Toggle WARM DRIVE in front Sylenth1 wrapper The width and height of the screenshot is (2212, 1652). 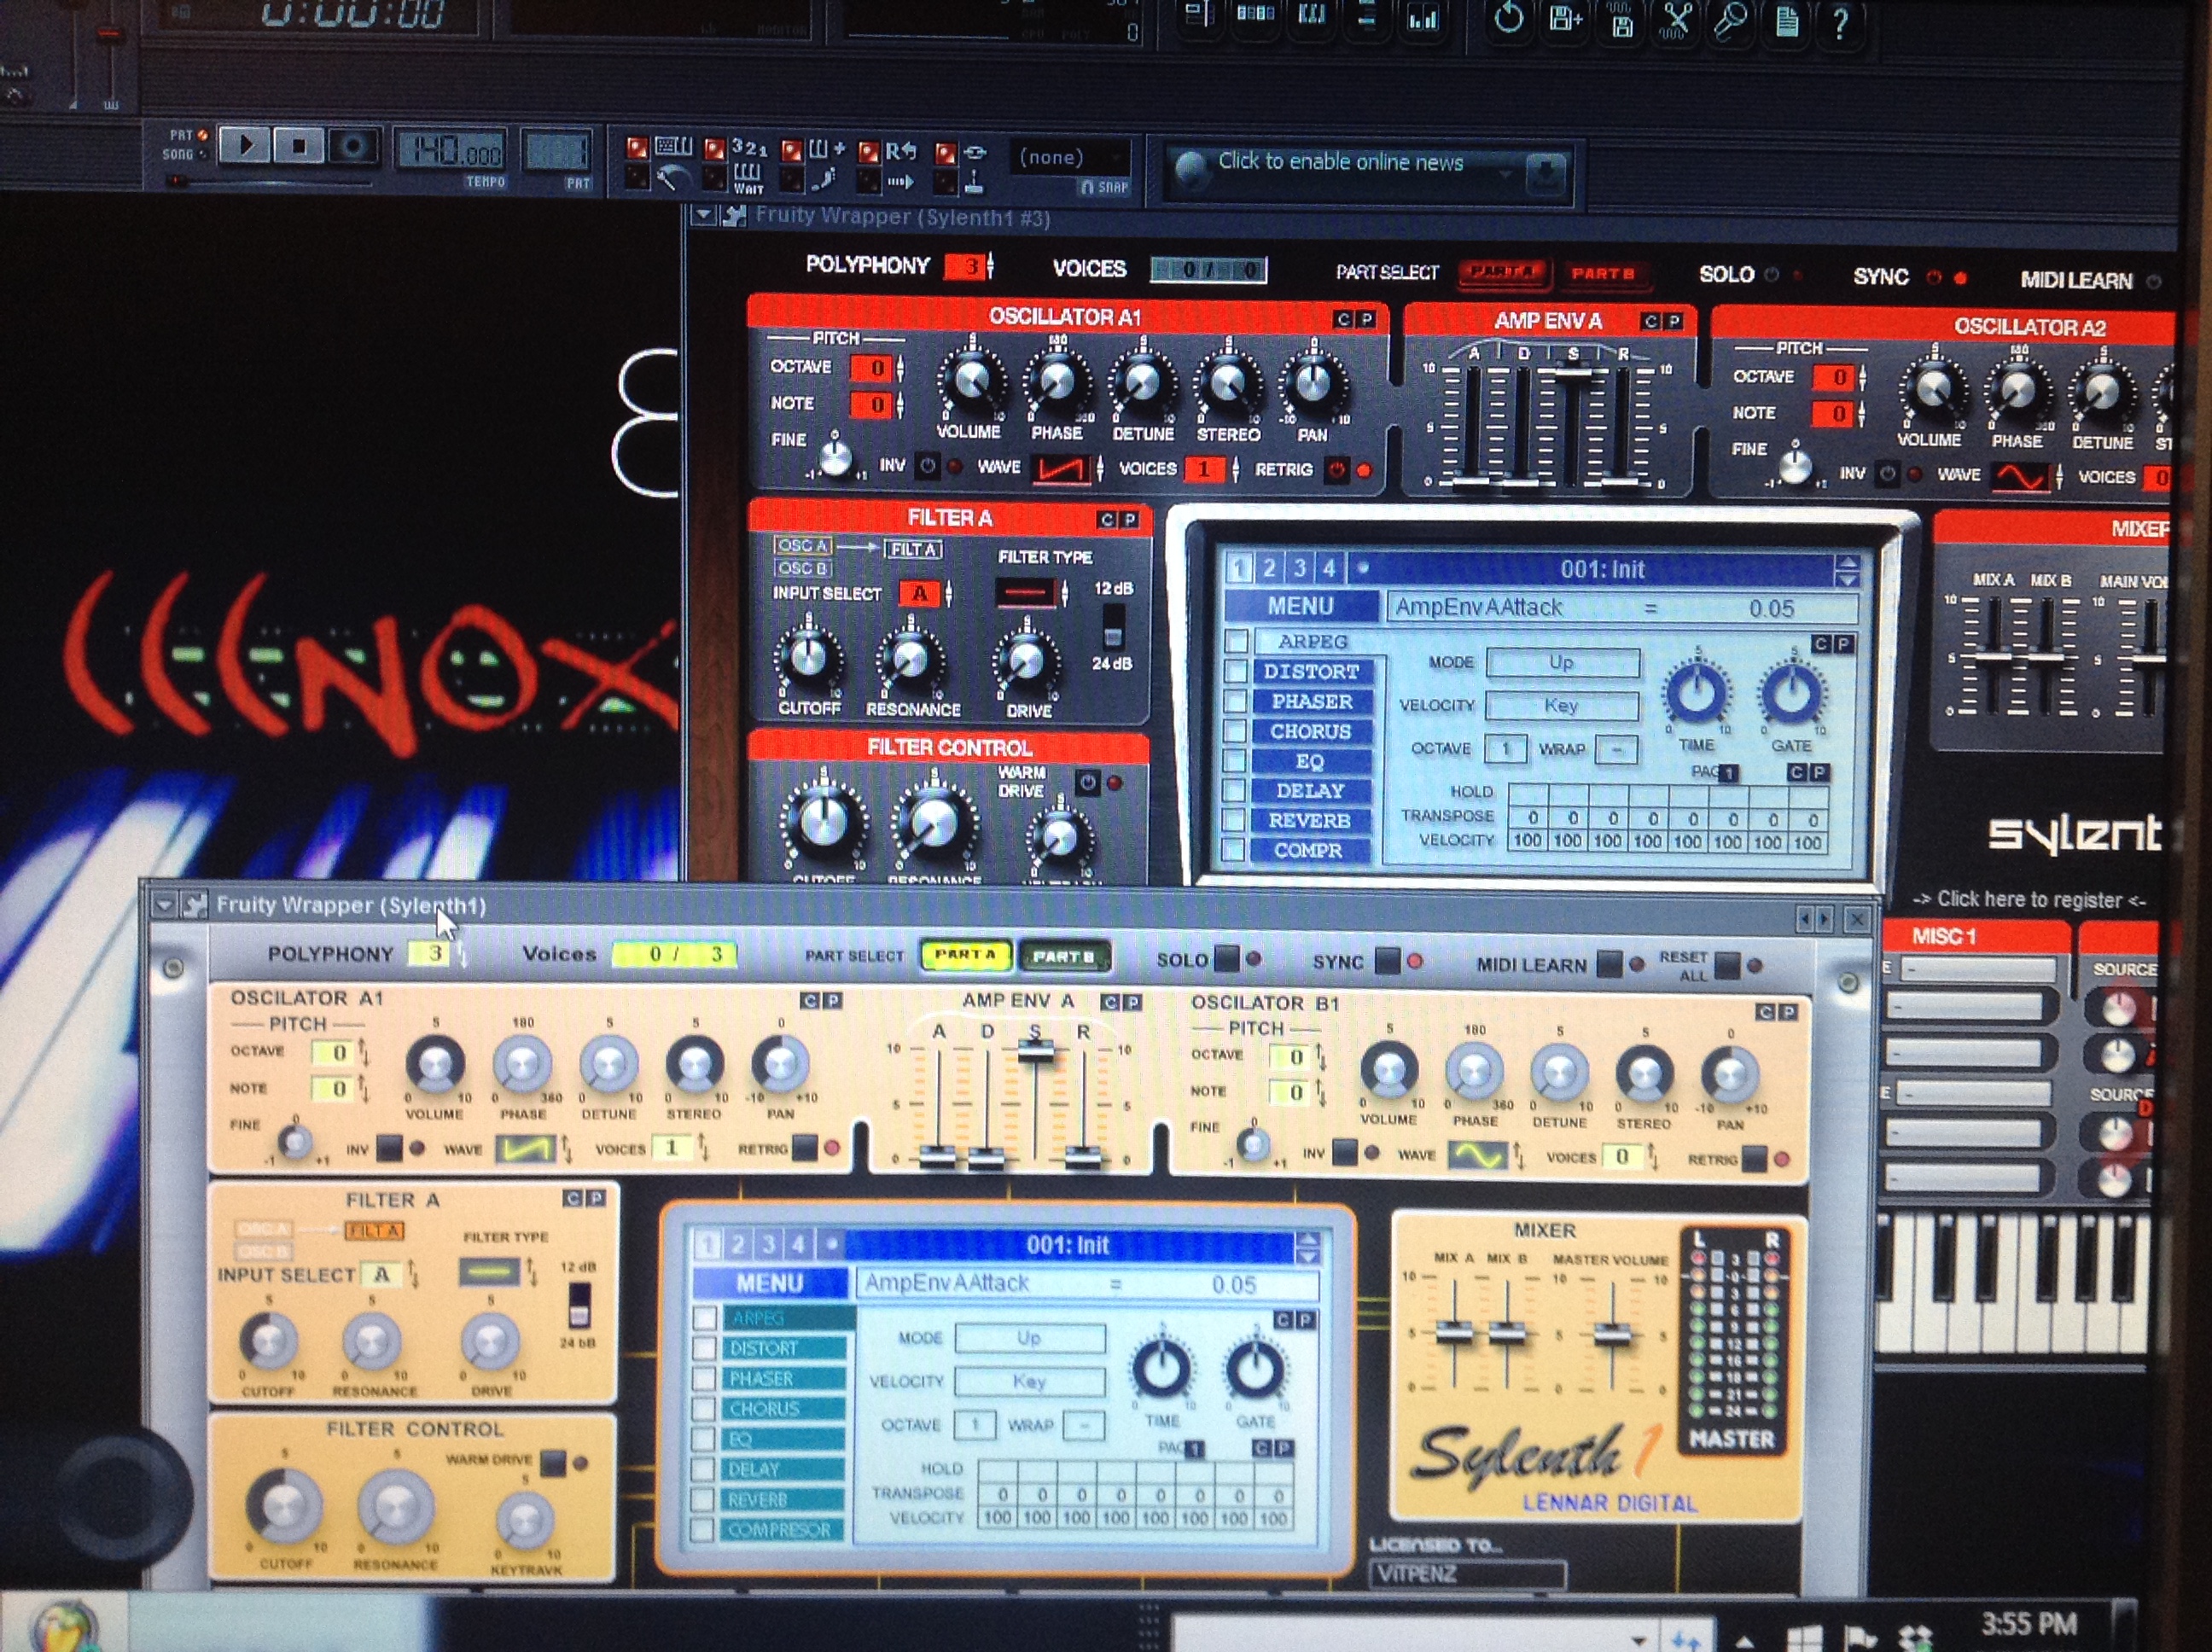(553, 1462)
